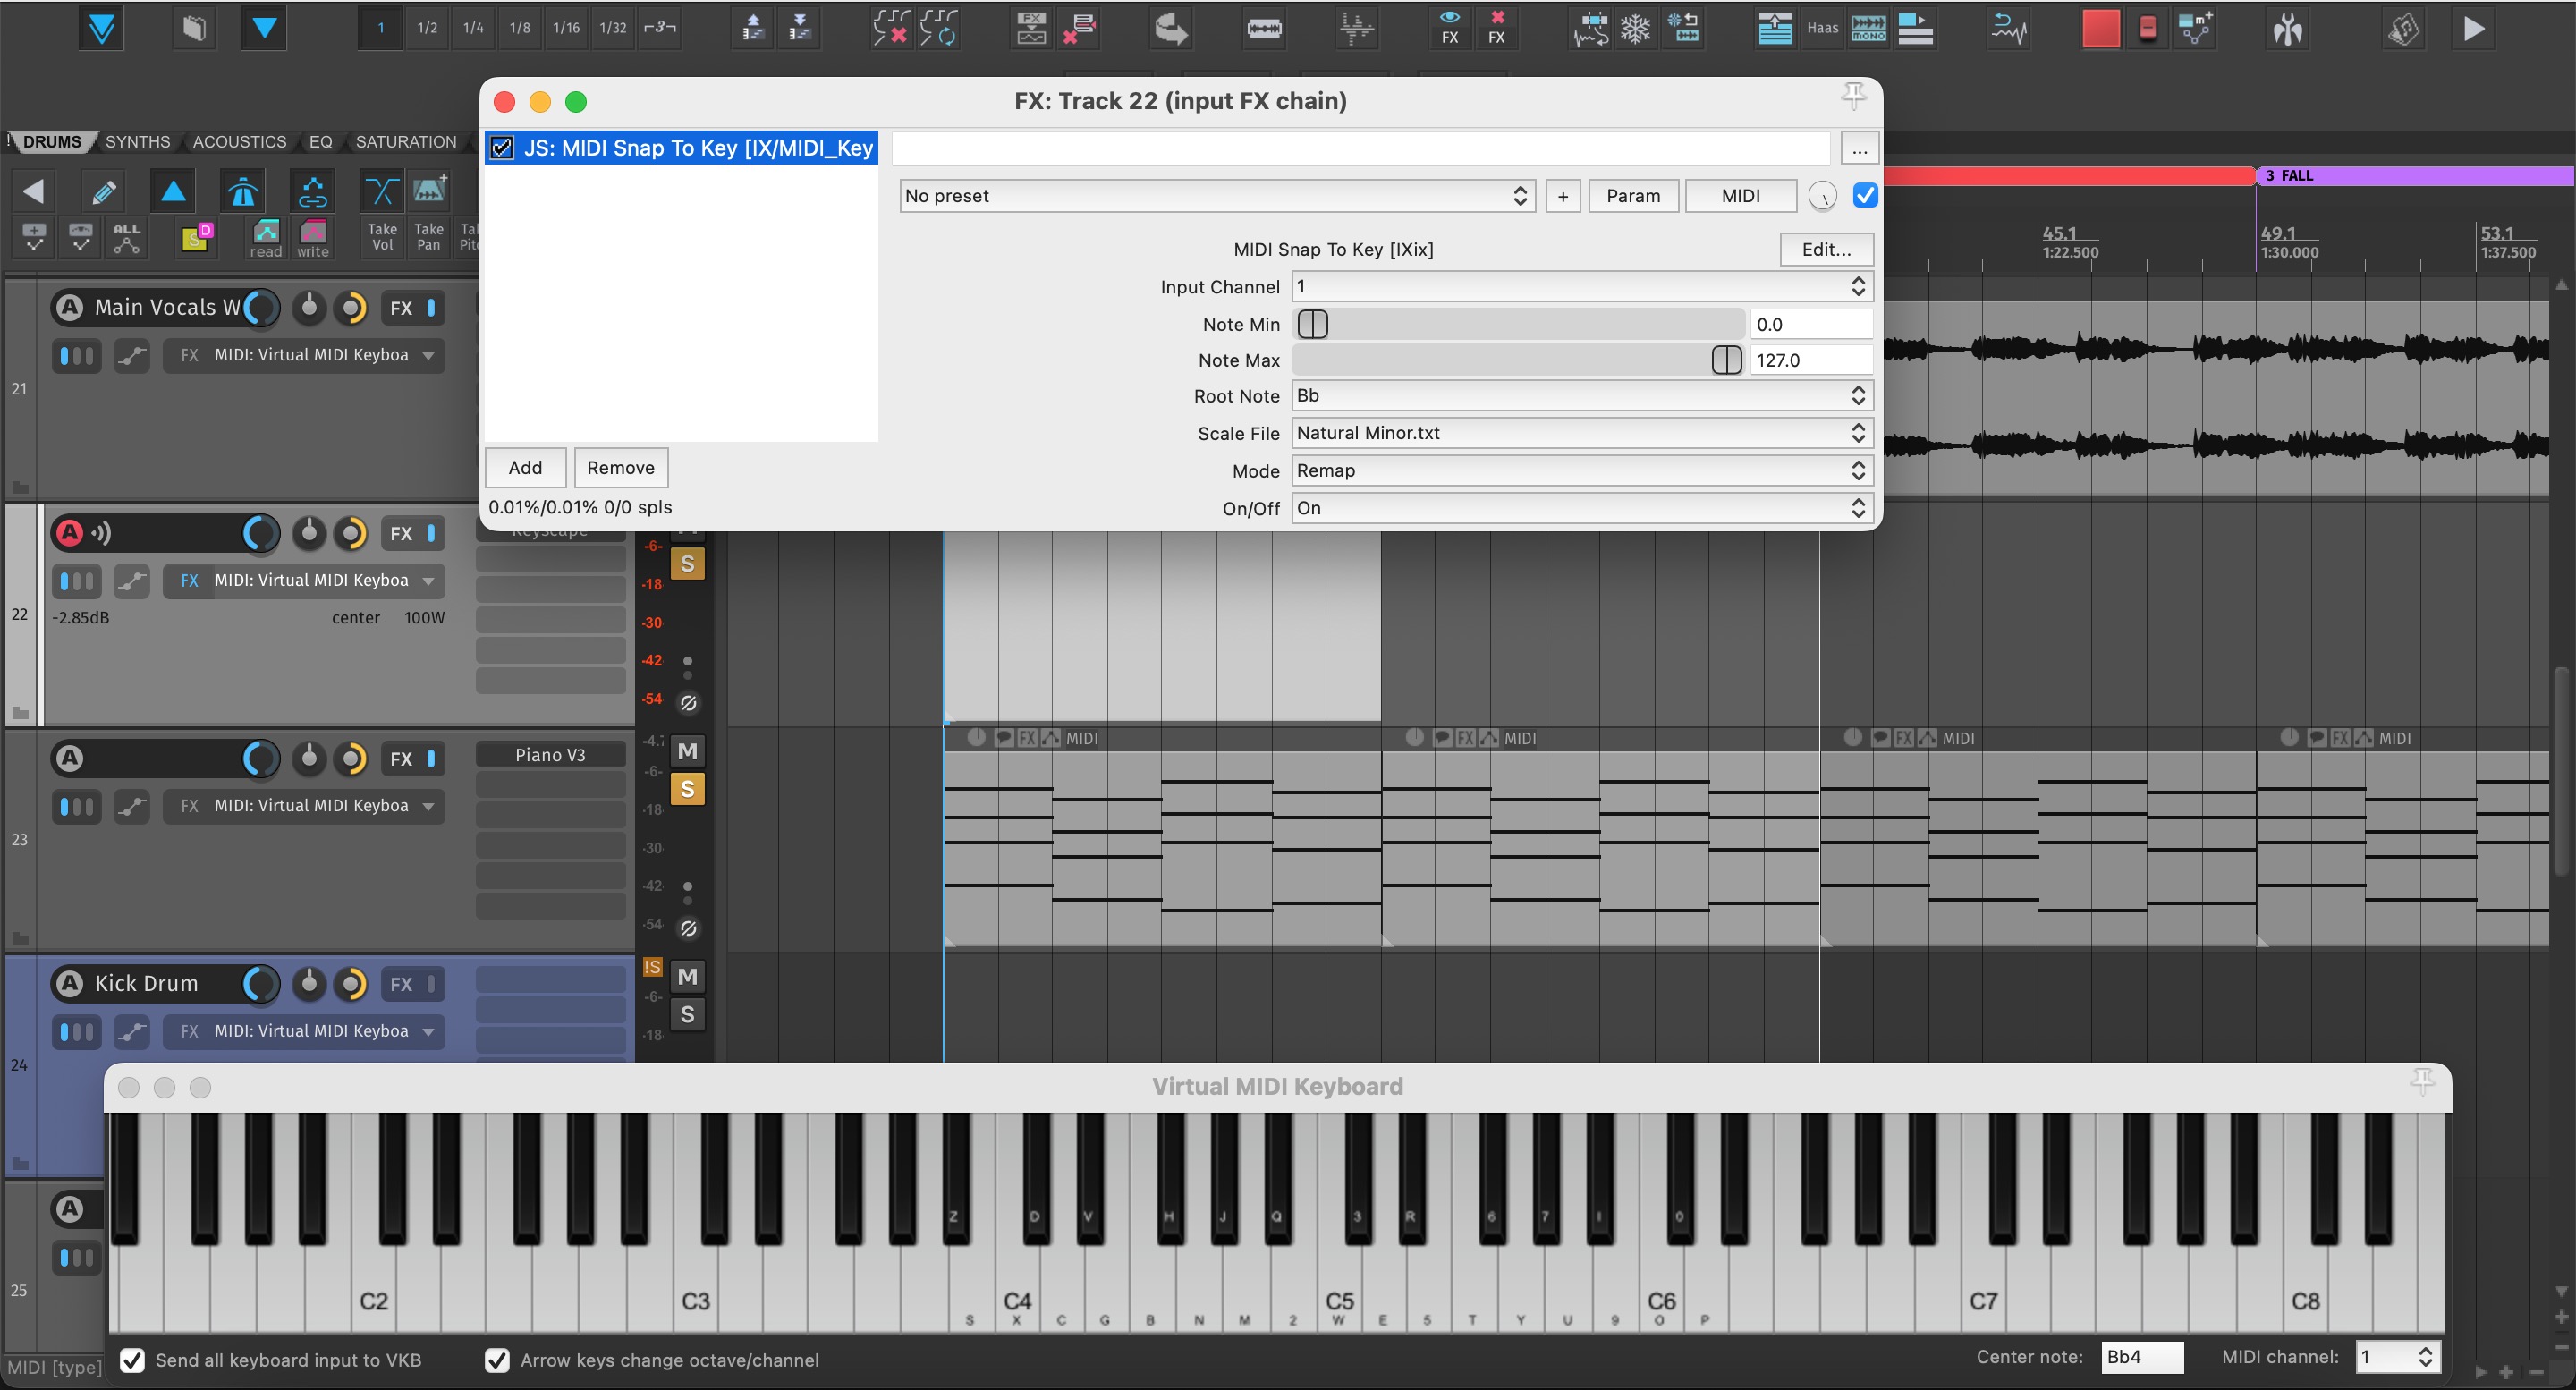2576x1390 pixels.
Task: Toggle the FX bypass checkbox beside the wet knob
Action: [1864, 195]
